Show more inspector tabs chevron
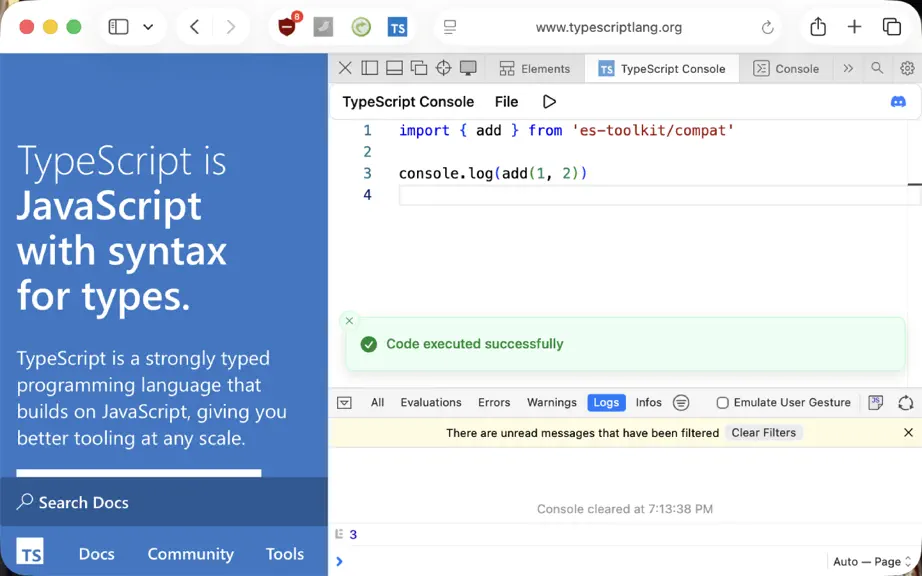 848,68
